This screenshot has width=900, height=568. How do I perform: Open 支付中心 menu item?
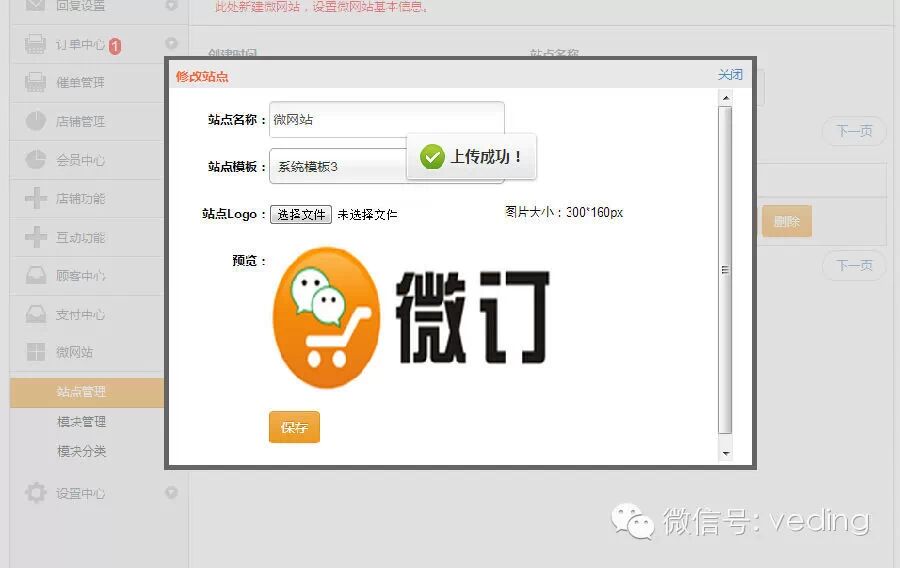point(80,314)
